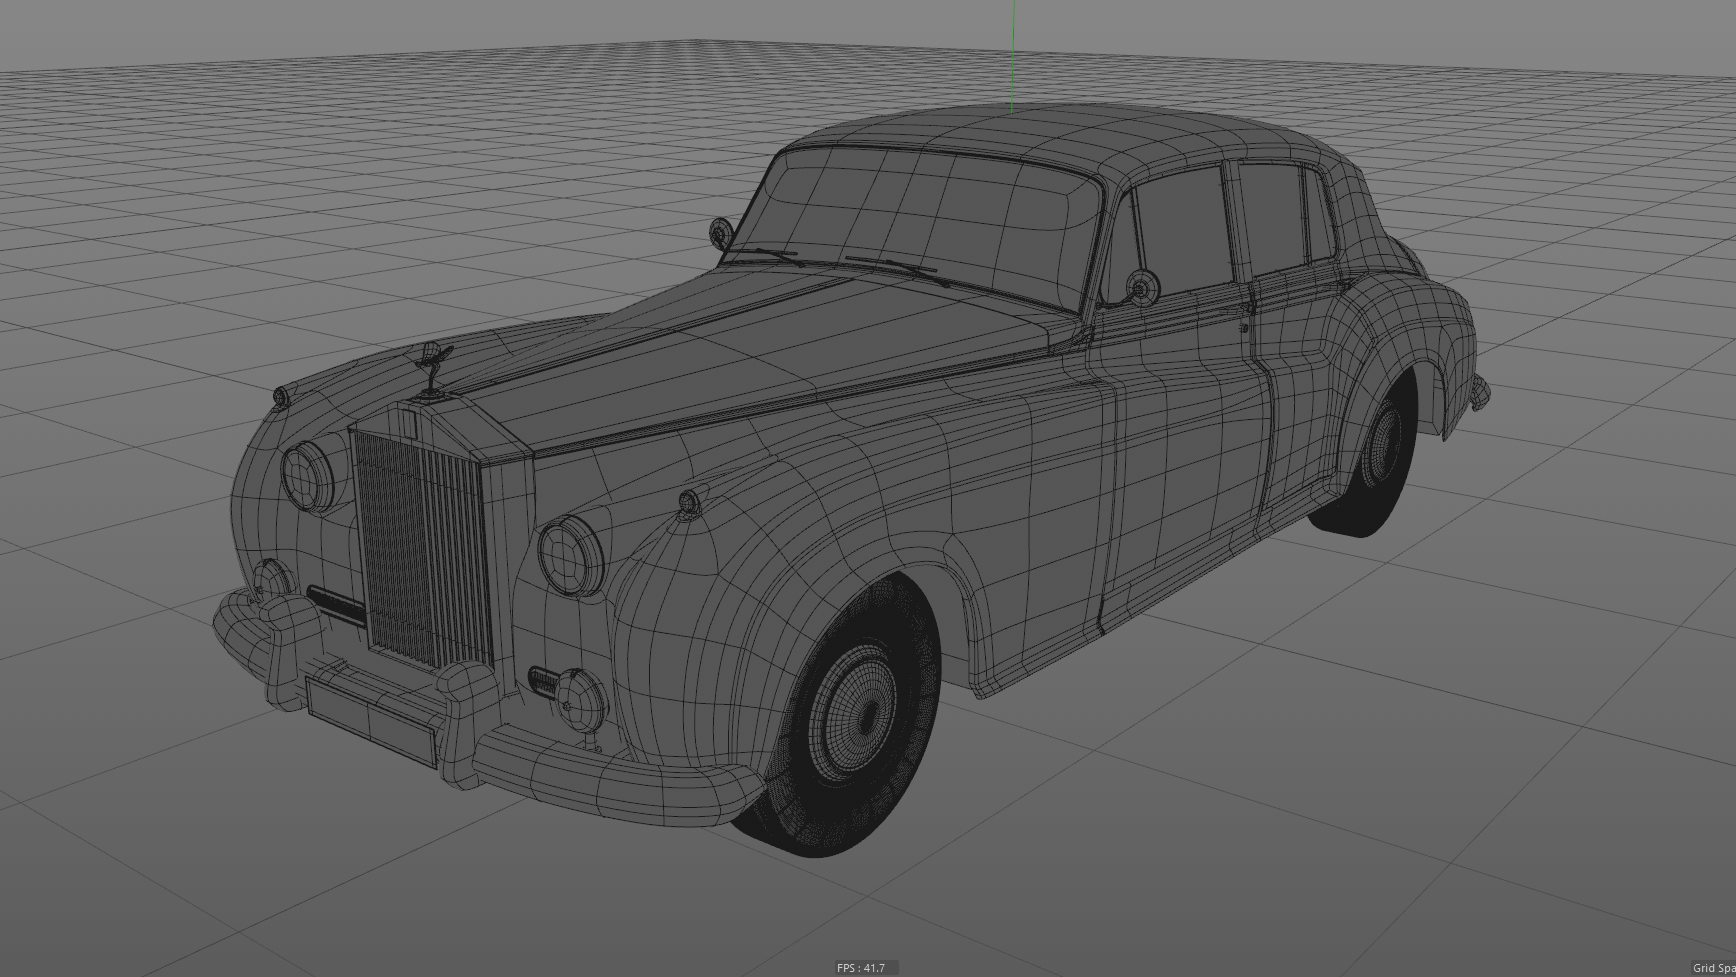This screenshot has height=977, width=1736.
Task: Select the front radiator grille of the car
Action: pyautogui.click(x=422, y=547)
